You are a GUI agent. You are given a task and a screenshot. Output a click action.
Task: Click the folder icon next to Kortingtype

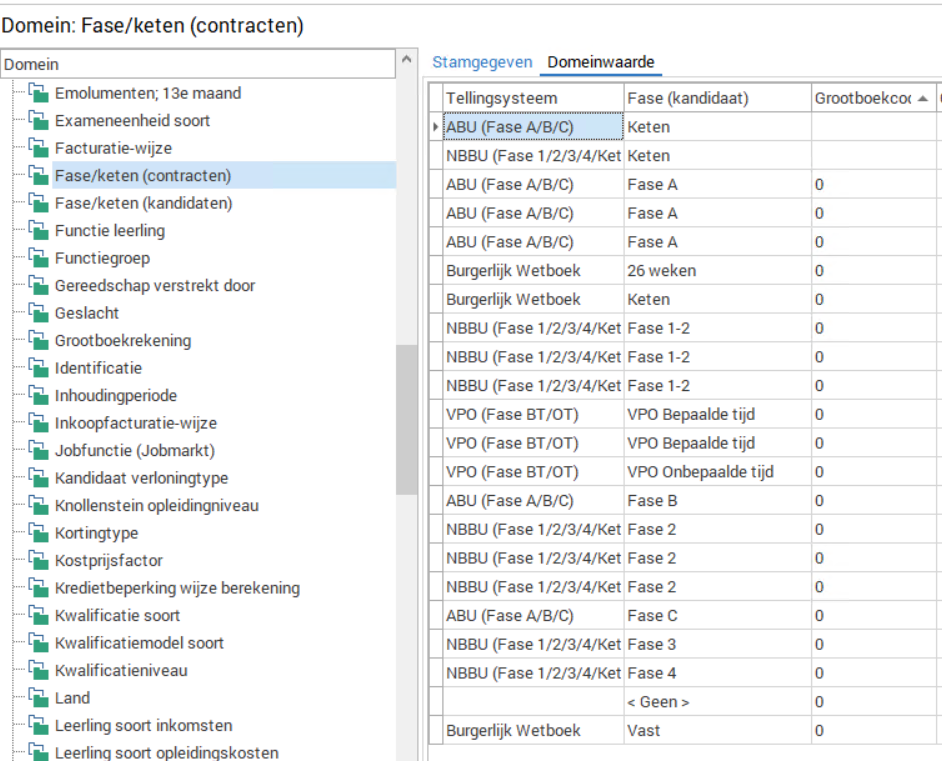(x=39, y=534)
